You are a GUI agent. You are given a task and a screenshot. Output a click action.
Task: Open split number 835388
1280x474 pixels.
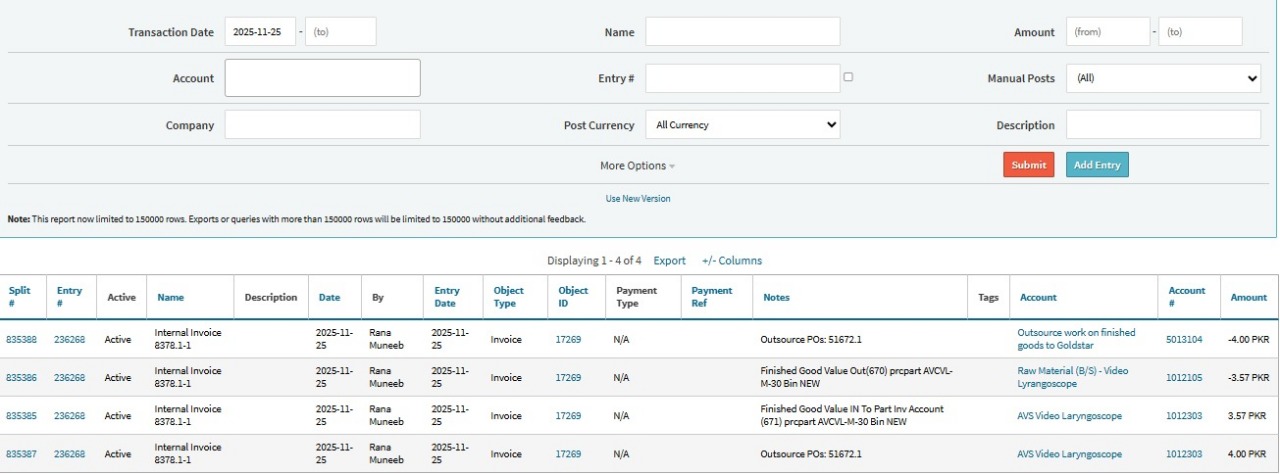tap(21, 340)
